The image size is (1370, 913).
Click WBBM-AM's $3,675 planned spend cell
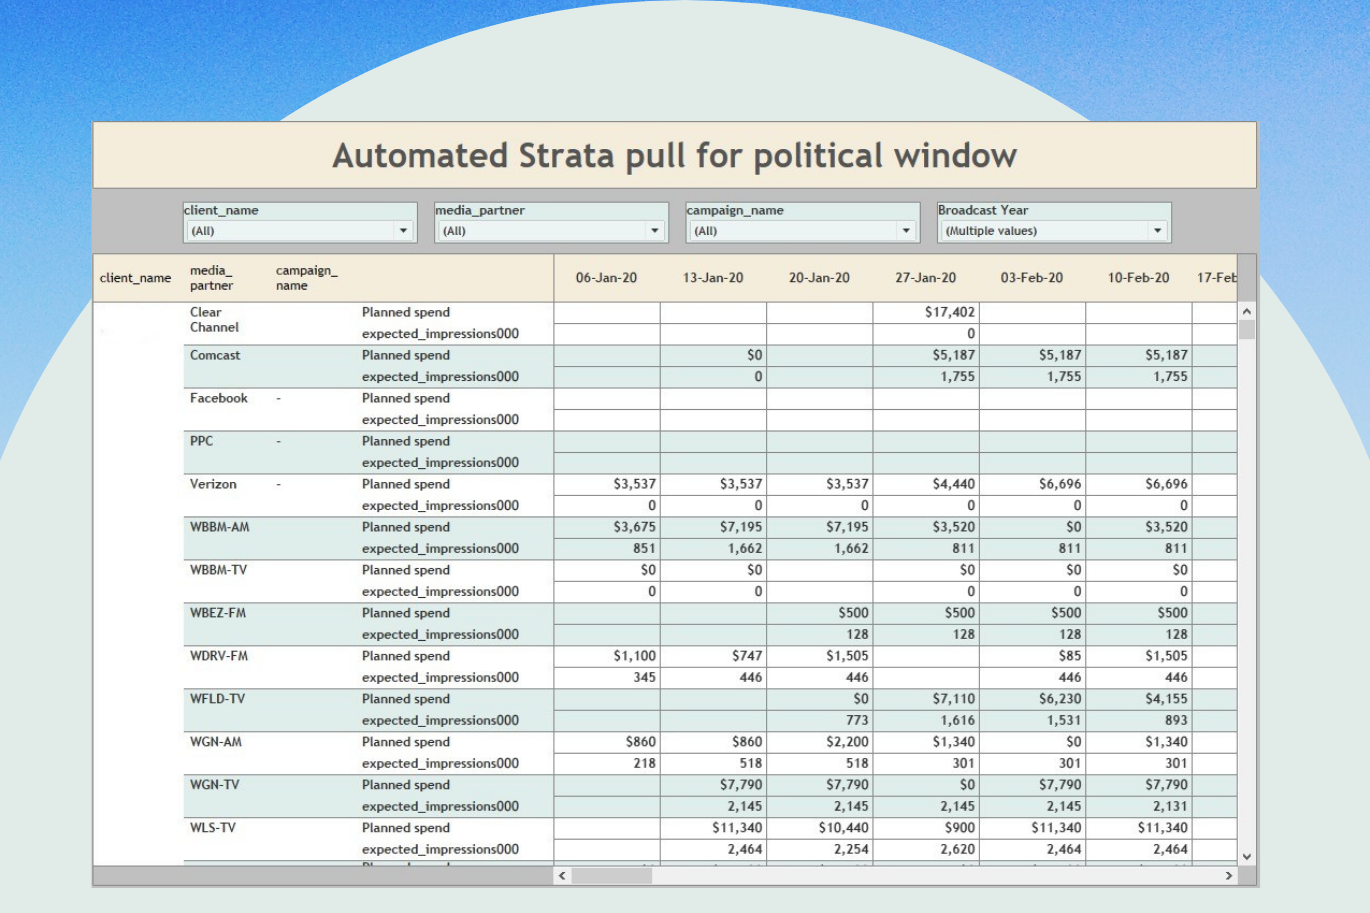[607, 527]
